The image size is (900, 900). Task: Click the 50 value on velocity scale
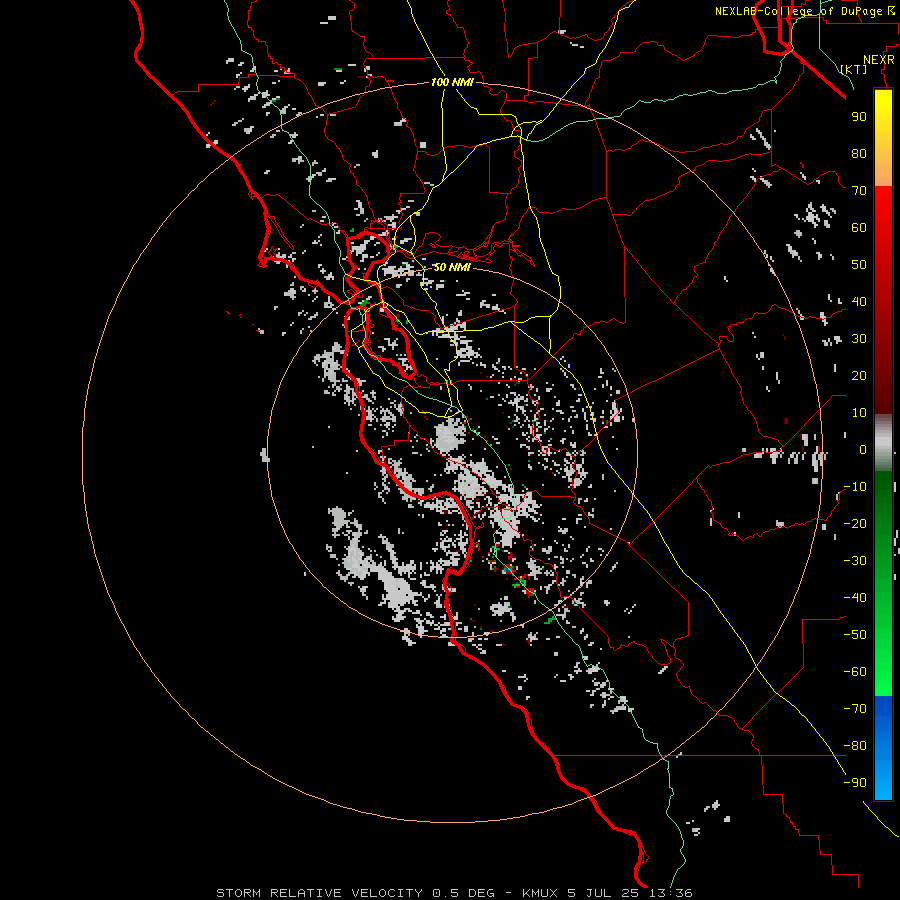click(859, 265)
